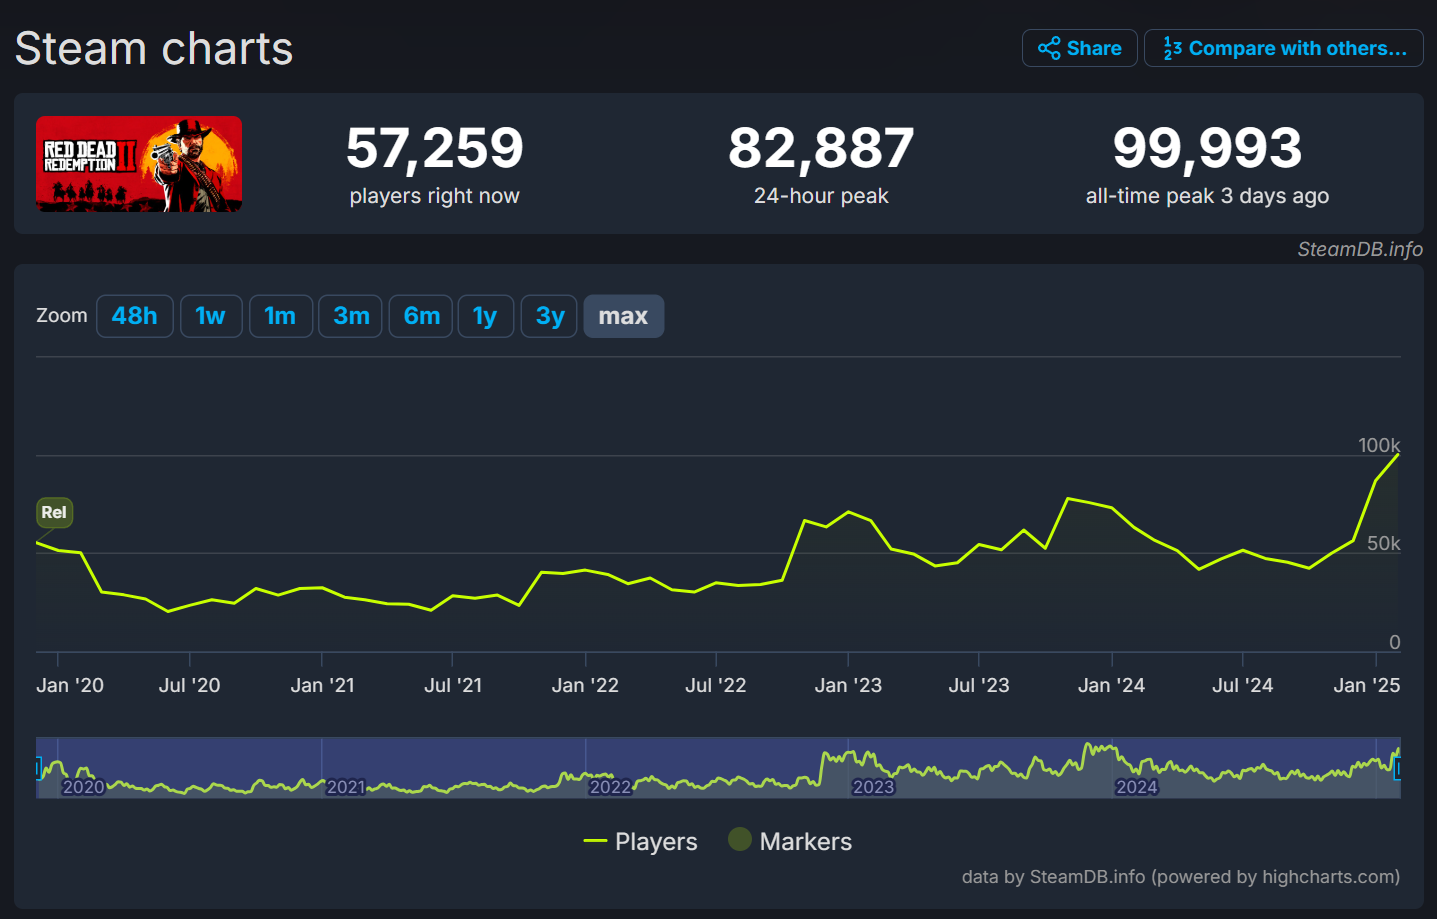1437x919 pixels.
Task: Click the Red Dead Redemption 2 banner
Action: pyautogui.click(x=138, y=165)
